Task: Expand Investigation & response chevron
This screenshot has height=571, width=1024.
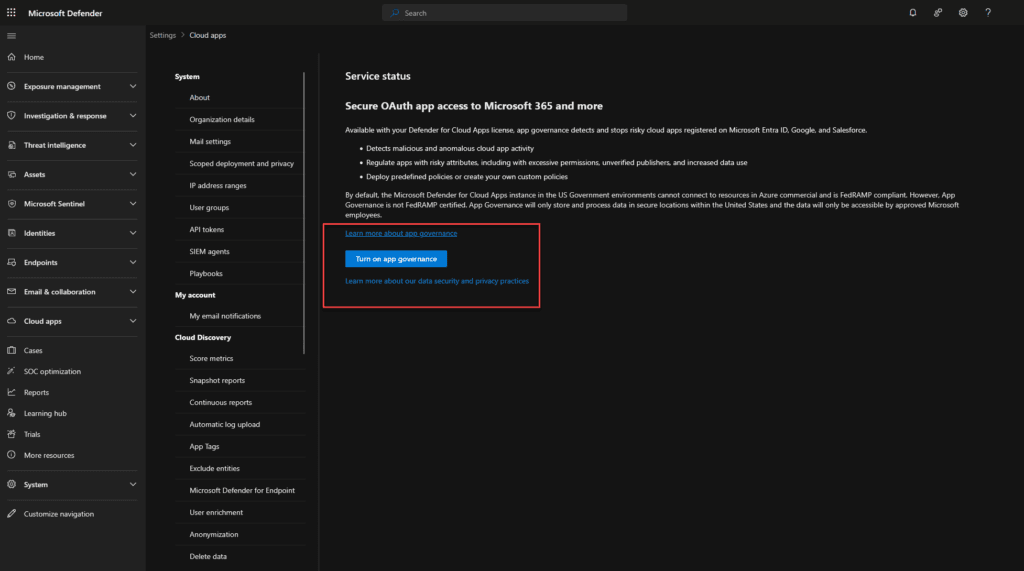Action: coord(133,116)
